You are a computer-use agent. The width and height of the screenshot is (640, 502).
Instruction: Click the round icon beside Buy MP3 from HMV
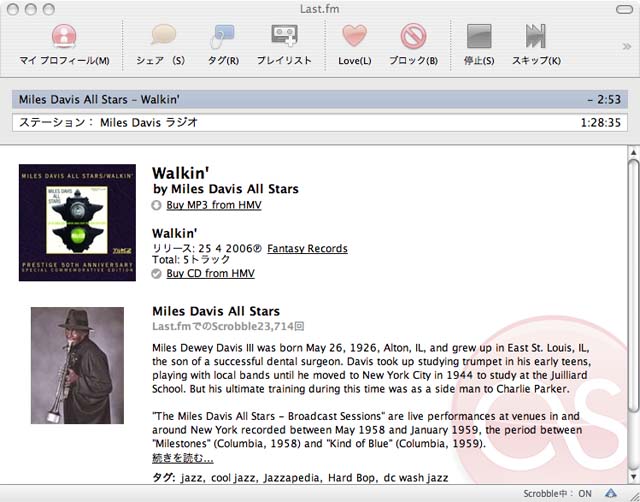156,205
